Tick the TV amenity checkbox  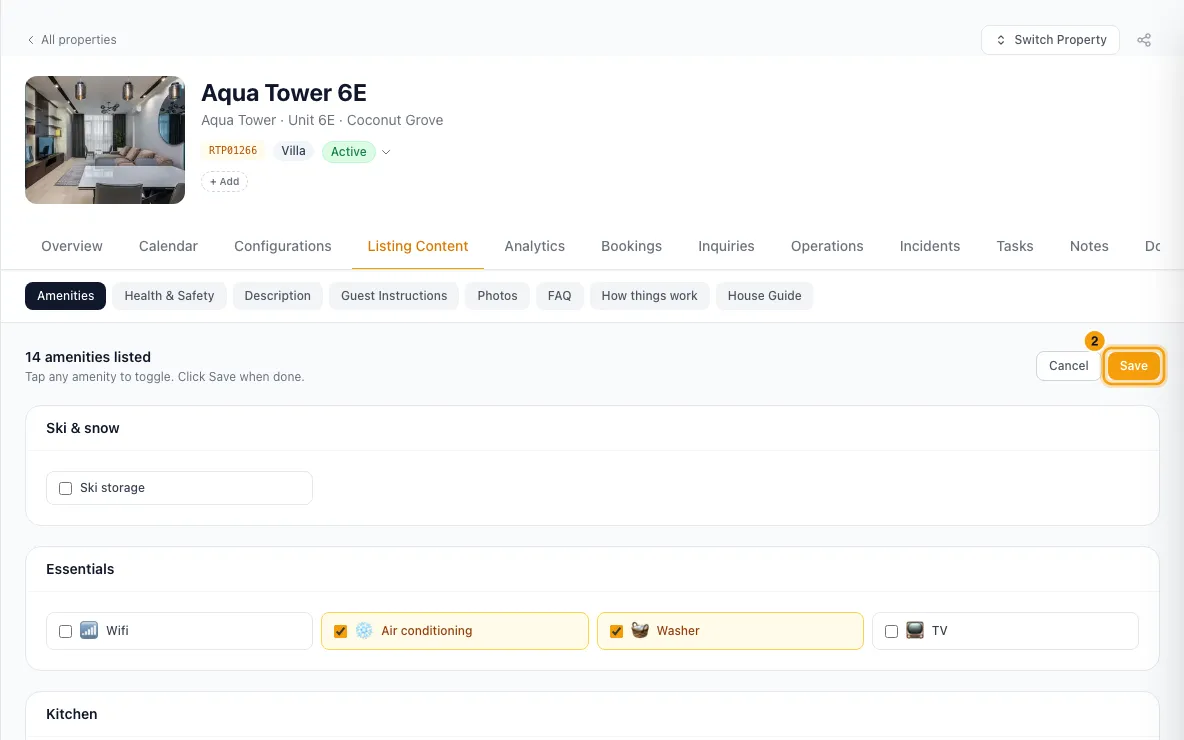[x=891, y=631]
